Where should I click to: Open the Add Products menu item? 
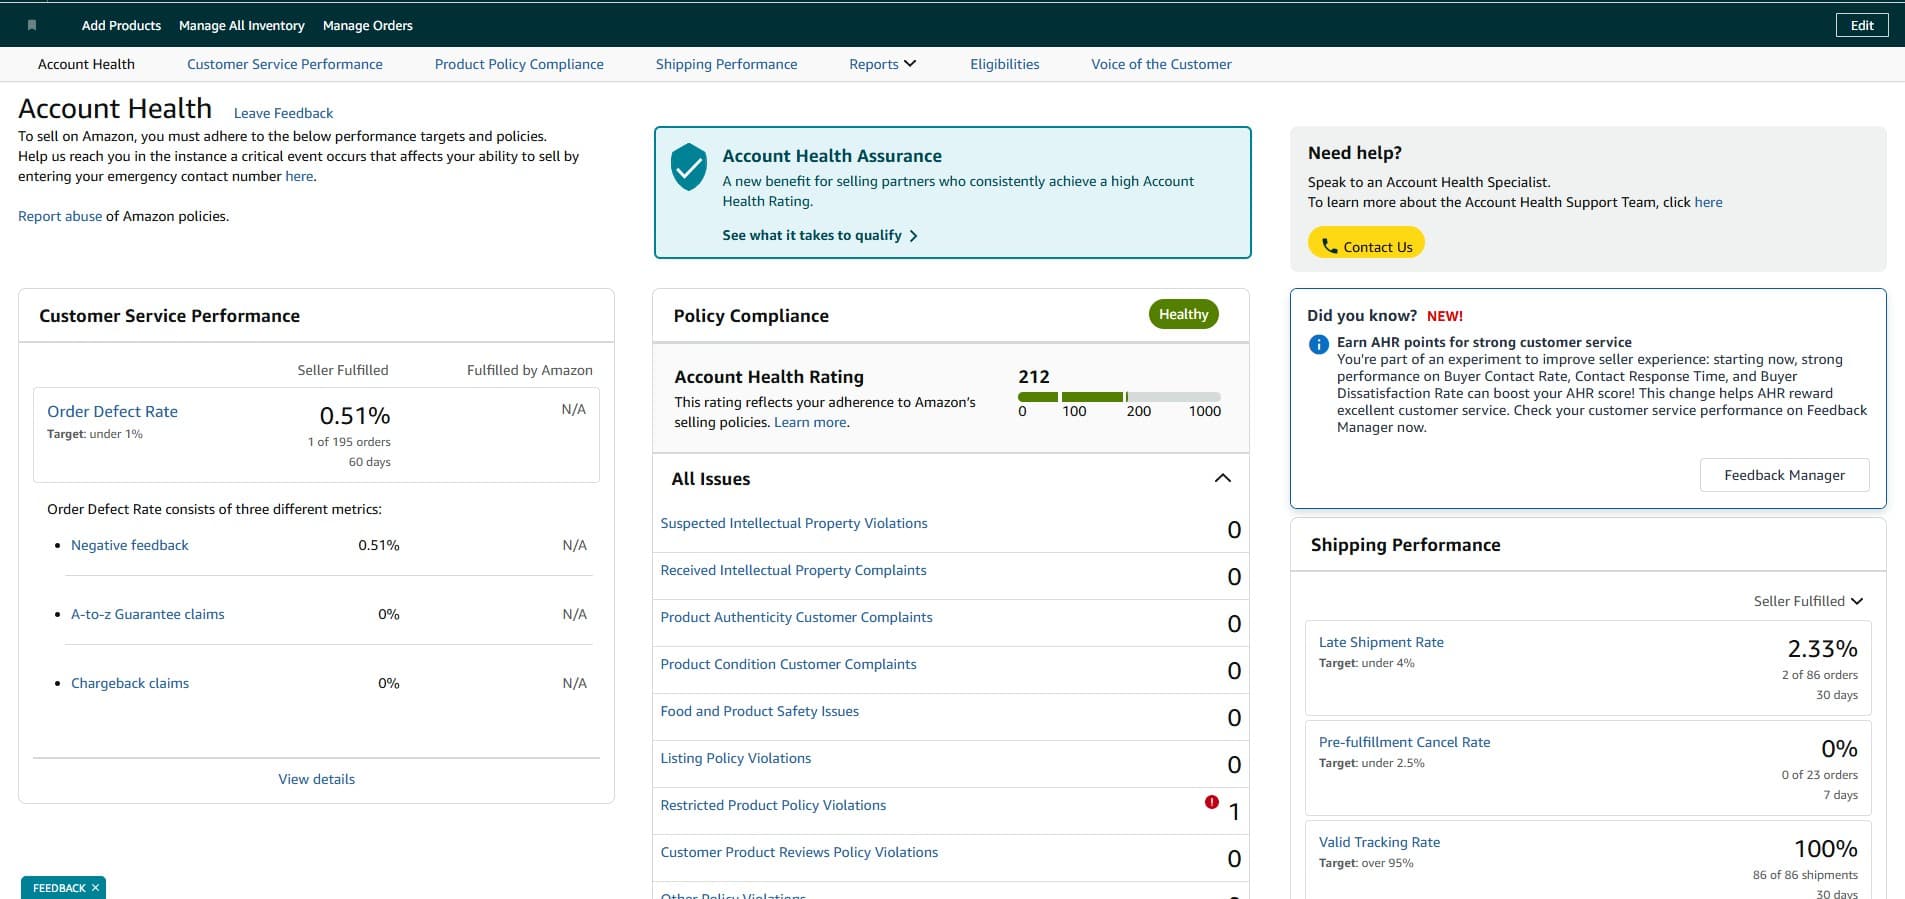coord(121,25)
